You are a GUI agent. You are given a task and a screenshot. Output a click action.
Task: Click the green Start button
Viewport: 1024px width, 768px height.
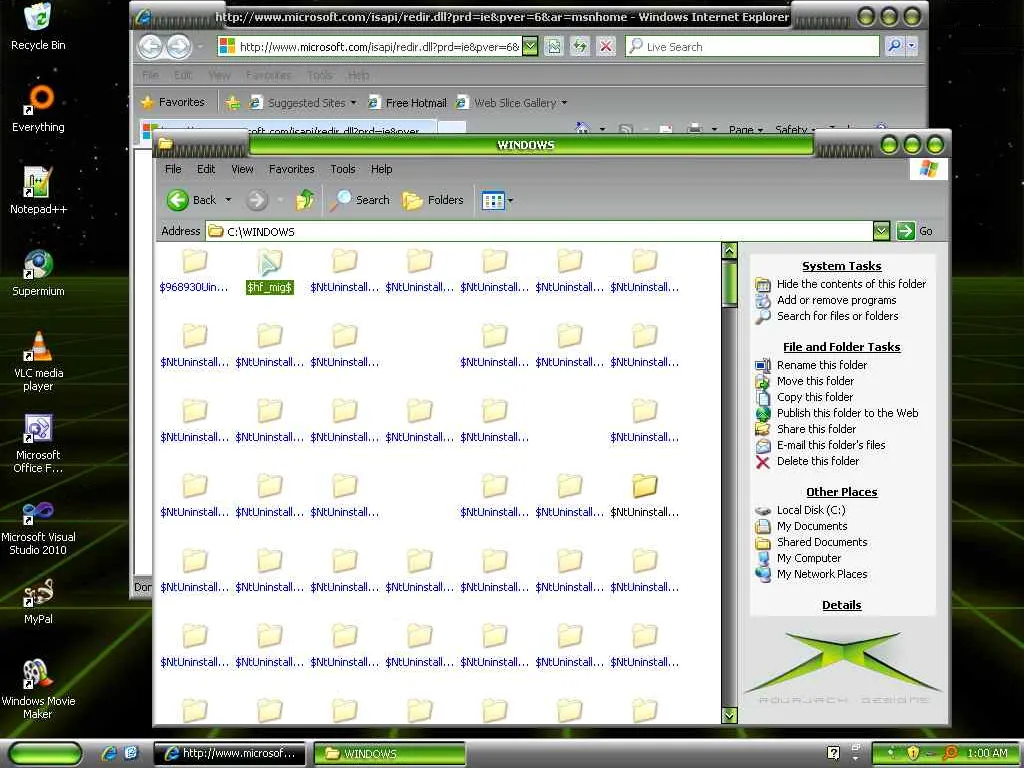tap(45, 753)
